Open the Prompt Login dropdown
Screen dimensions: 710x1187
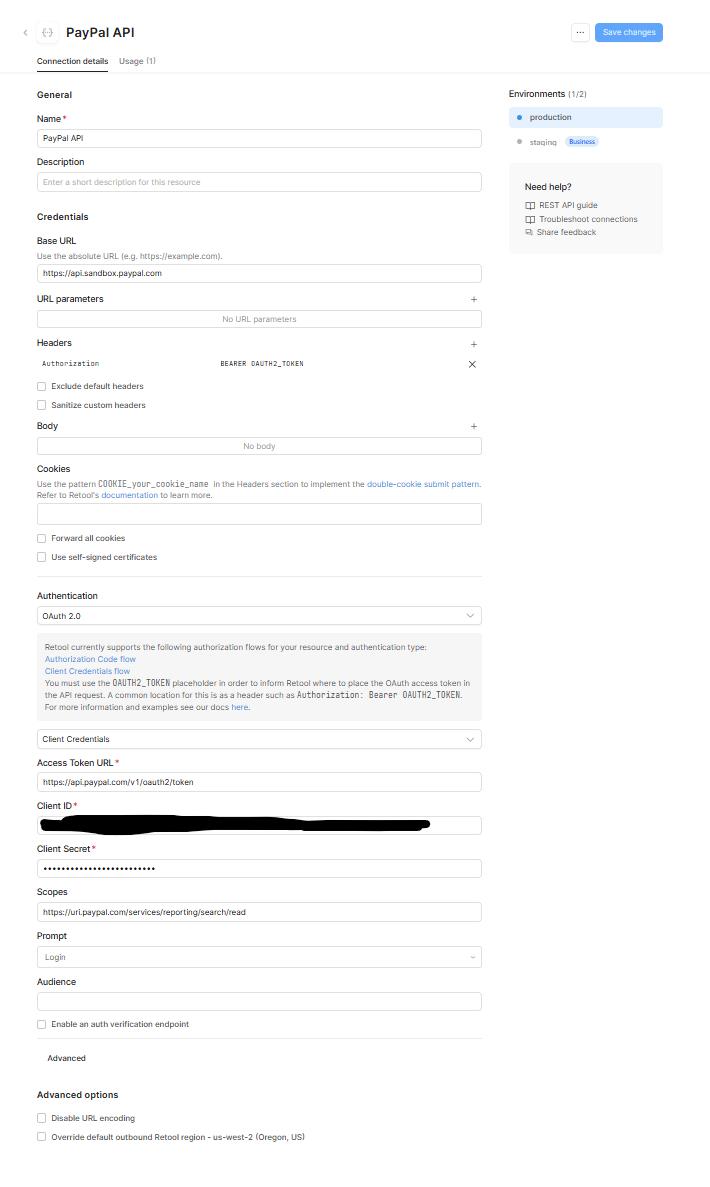259,958
